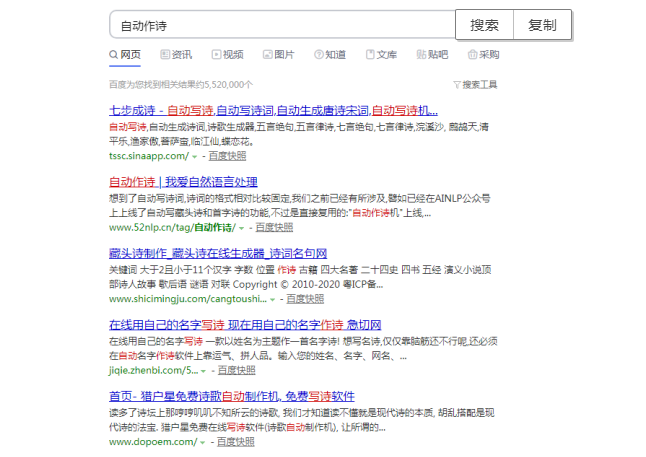Open 搜索工具 filter tools
The width and height of the screenshot is (646, 457).
coord(475,85)
